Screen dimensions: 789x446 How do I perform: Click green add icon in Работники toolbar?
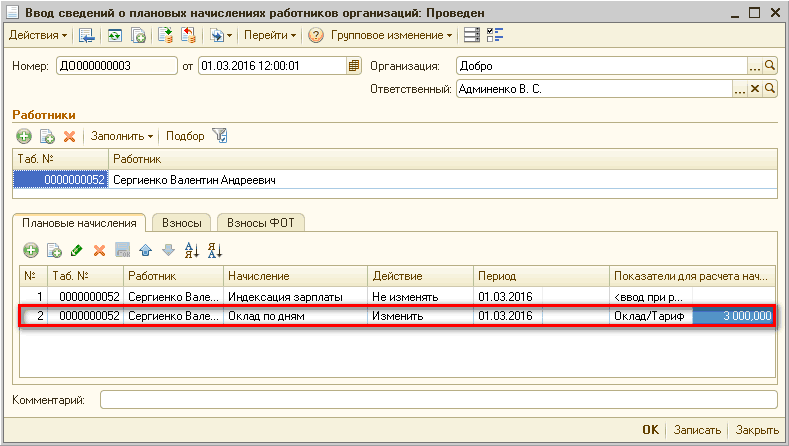tap(24, 136)
